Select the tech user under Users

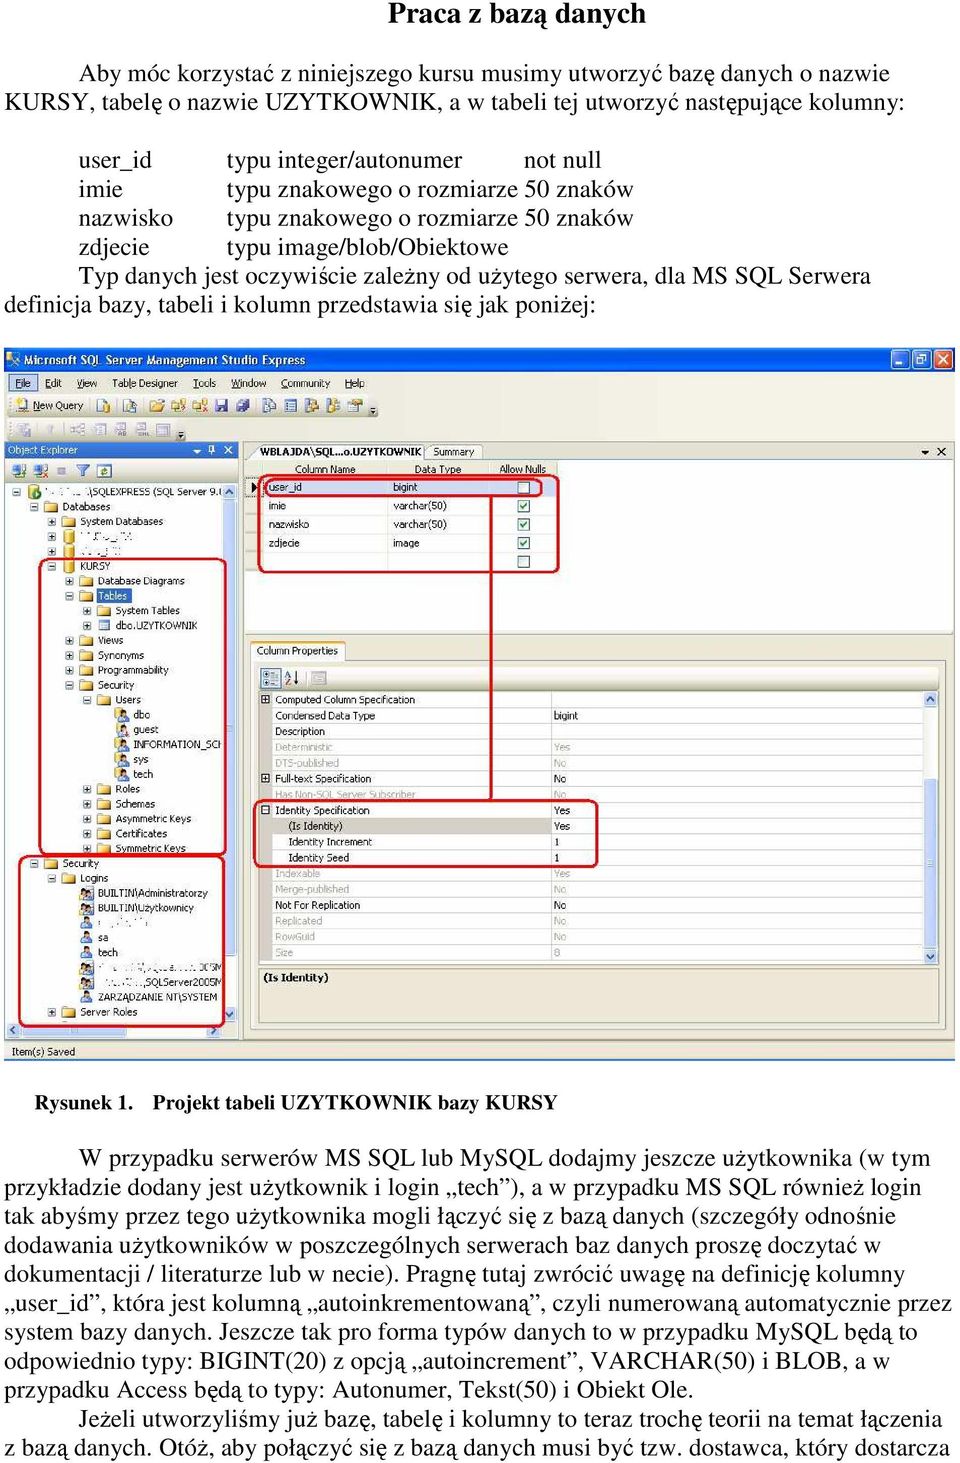(143, 774)
